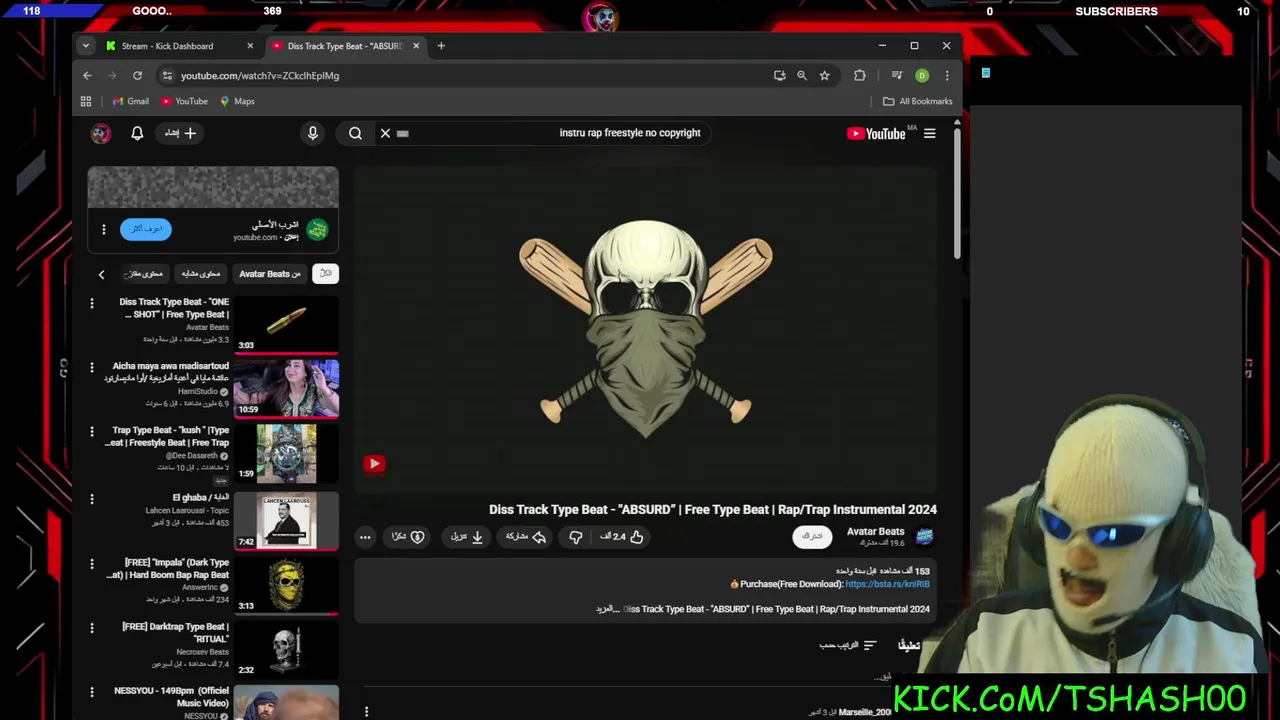Open options menu for Impala beat video
The height and width of the screenshot is (720, 1280).
[x=92, y=563]
